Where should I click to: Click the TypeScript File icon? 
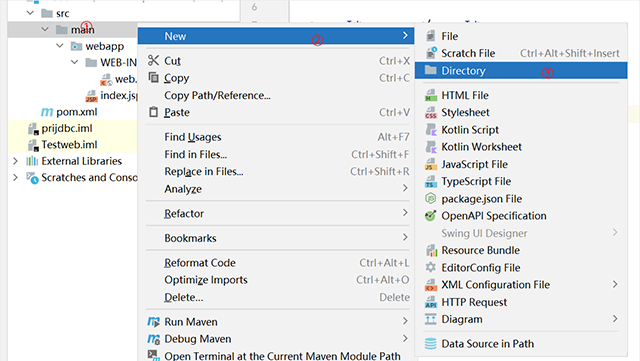tap(431, 181)
